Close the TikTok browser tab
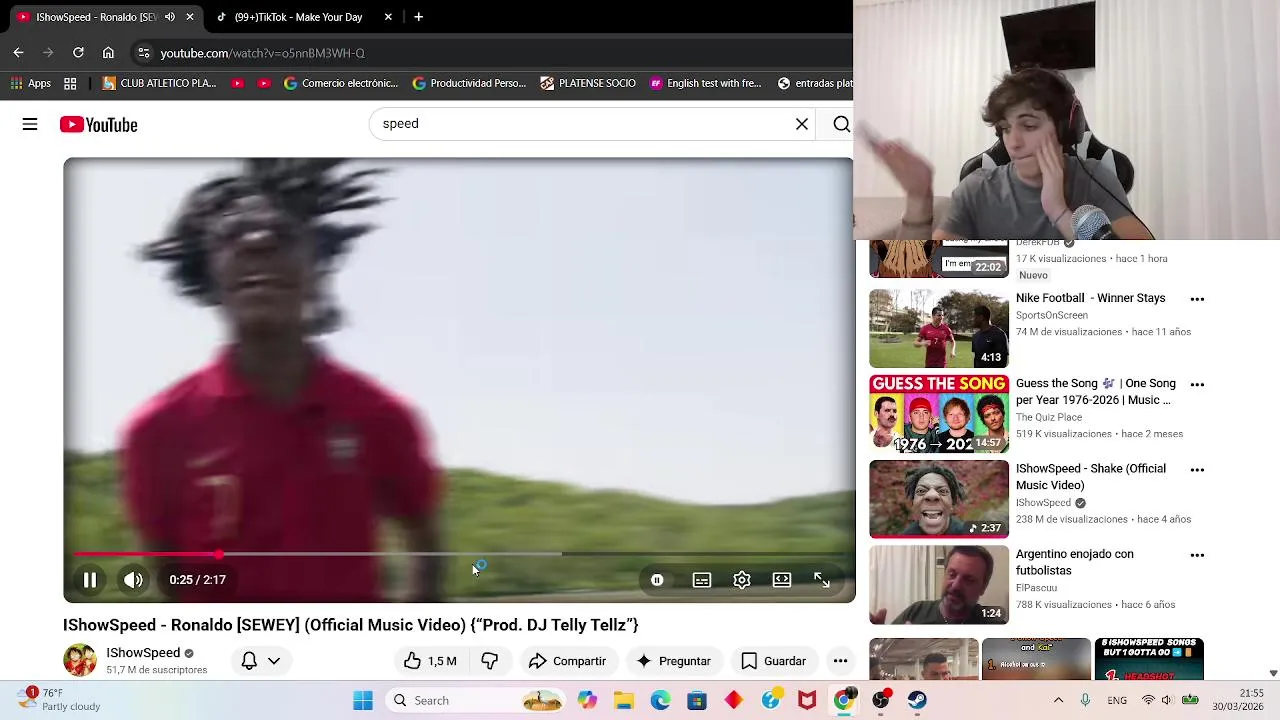This screenshot has width=1280, height=720. tap(388, 17)
